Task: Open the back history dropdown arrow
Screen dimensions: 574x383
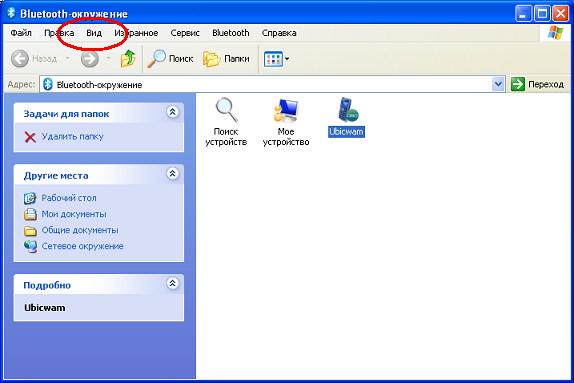Action: [68, 59]
